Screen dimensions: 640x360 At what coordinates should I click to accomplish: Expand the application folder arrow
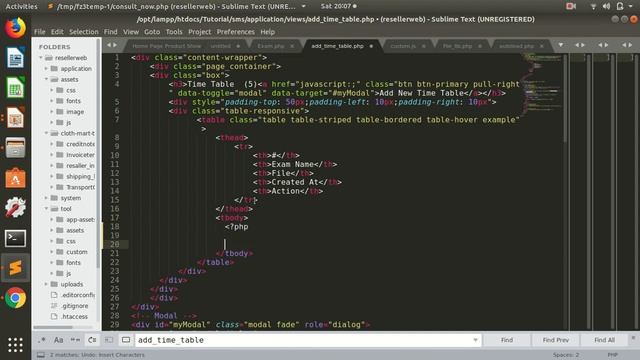[x=46, y=69]
